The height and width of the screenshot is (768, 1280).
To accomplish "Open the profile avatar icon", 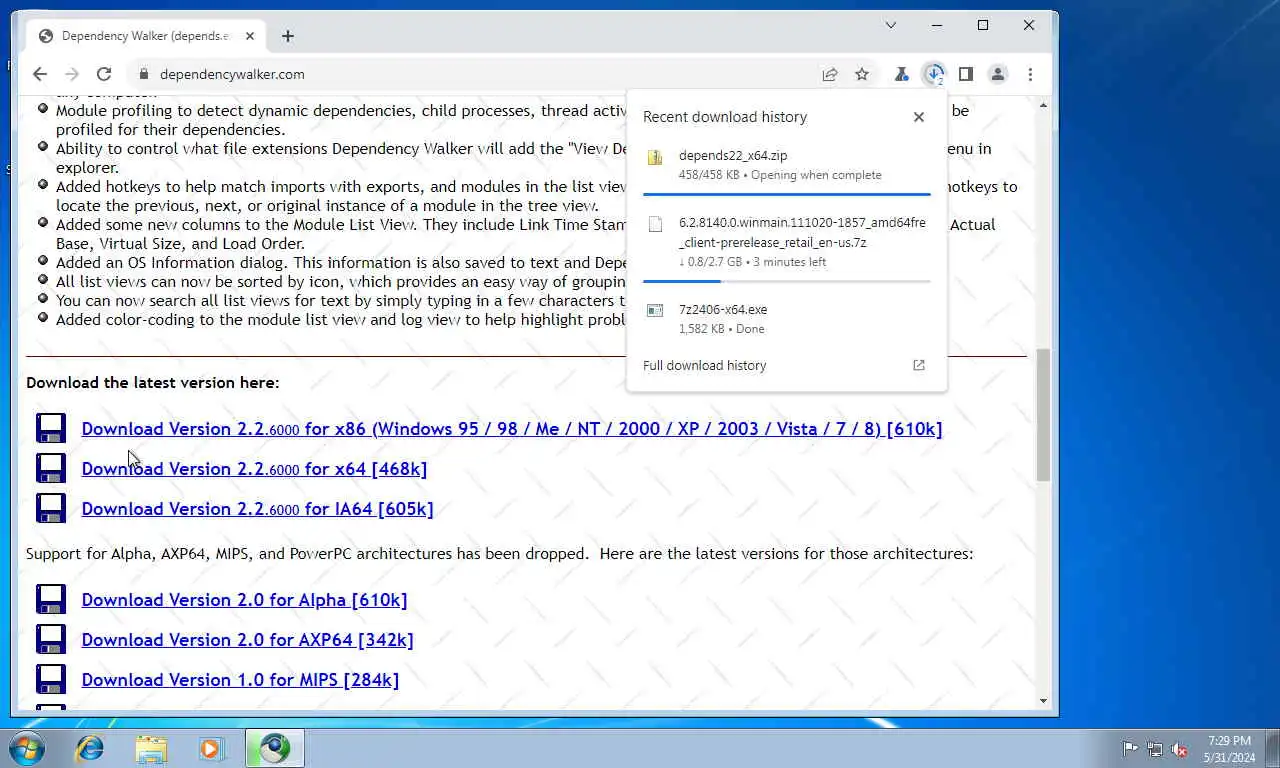I will coord(998,74).
